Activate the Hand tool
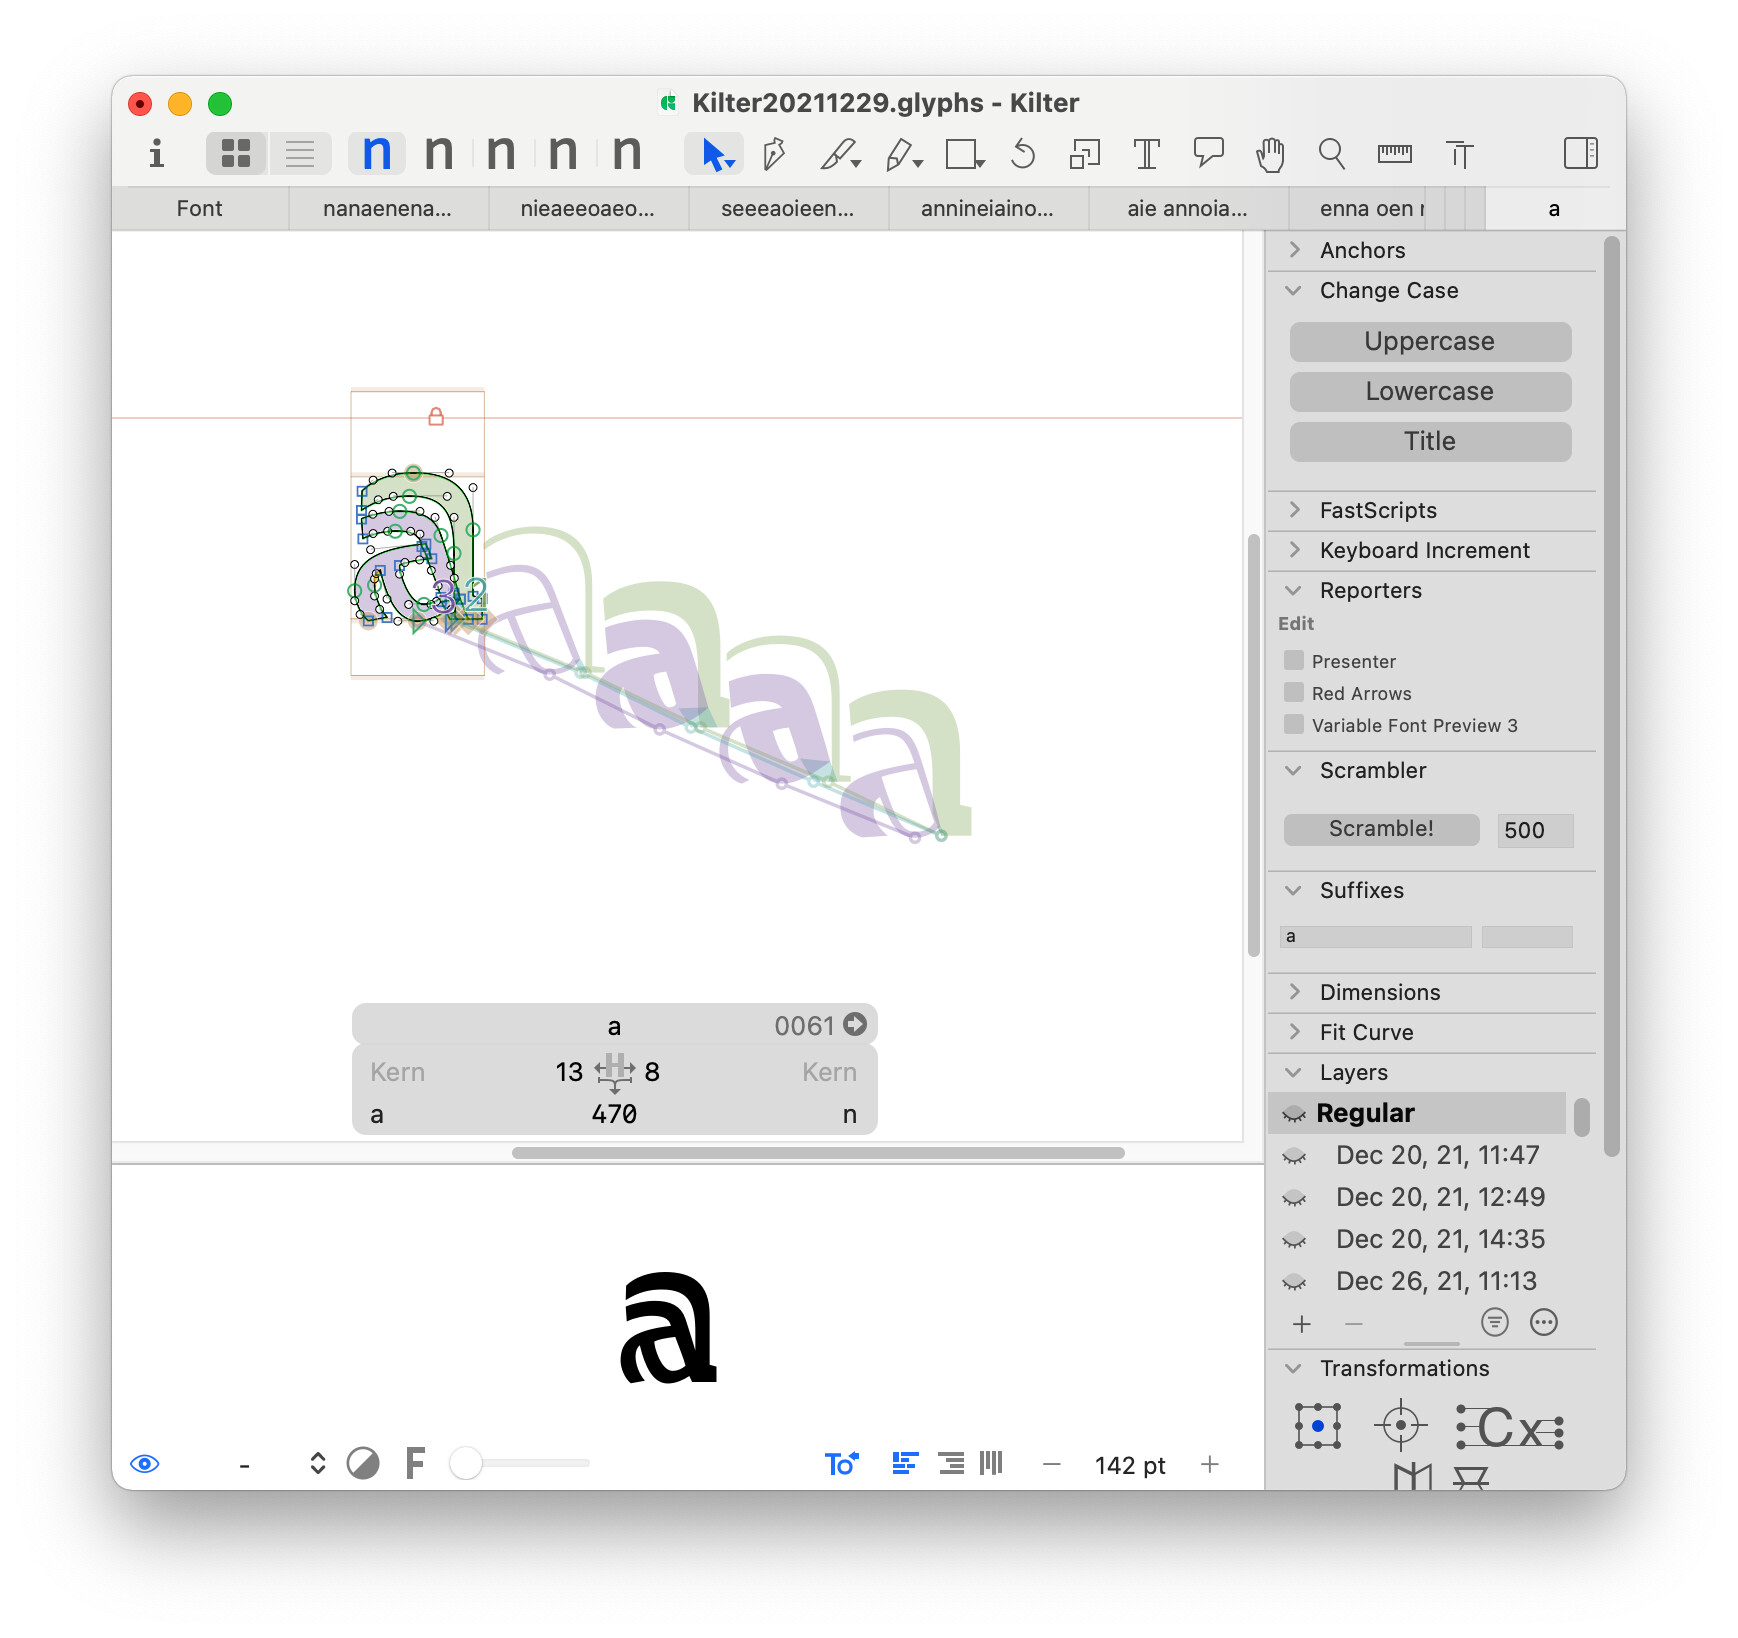This screenshot has width=1738, height=1638. (x=1270, y=154)
